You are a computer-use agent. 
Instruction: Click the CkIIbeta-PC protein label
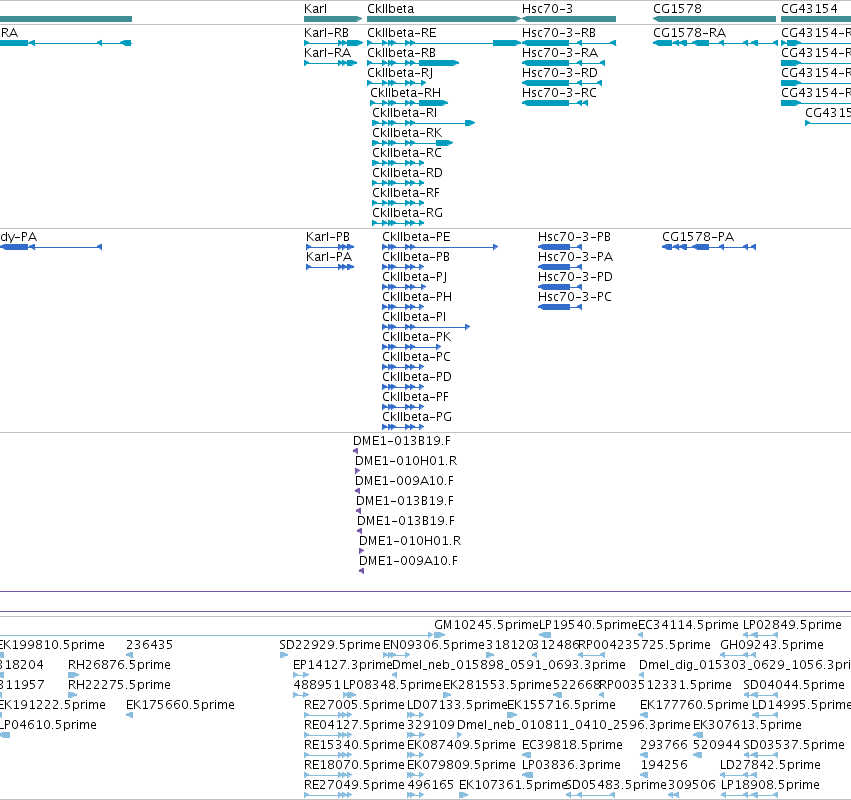point(416,357)
